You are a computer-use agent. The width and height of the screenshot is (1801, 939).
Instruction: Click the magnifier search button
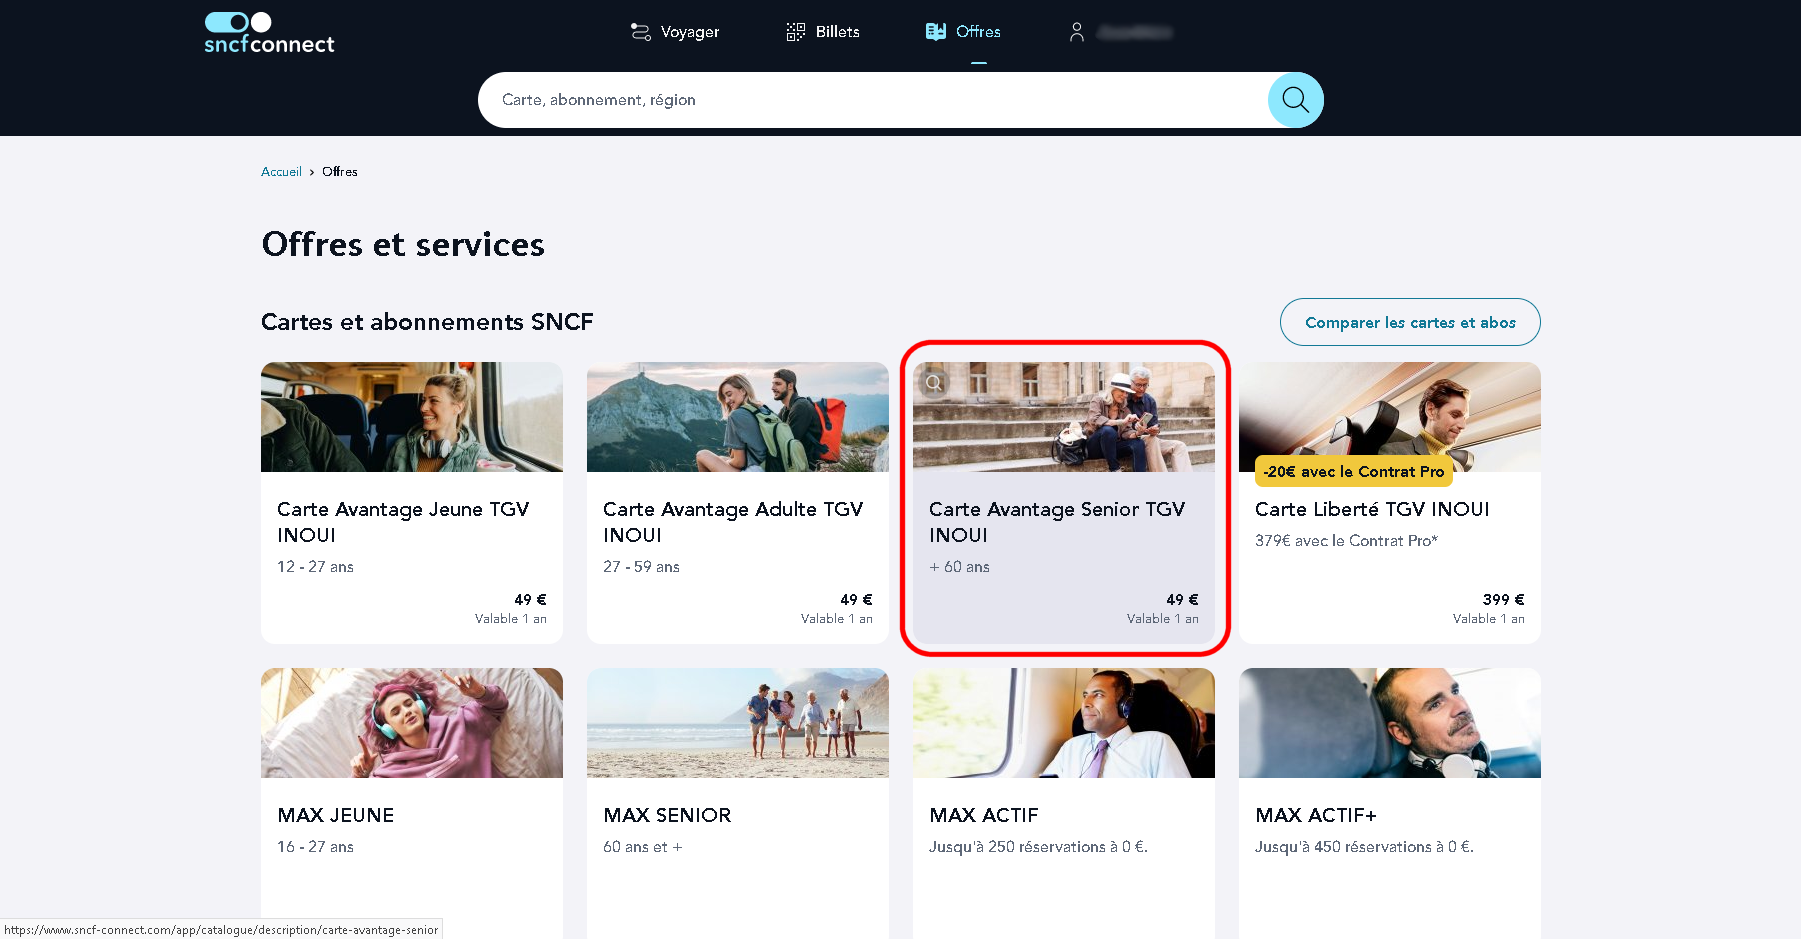(x=1296, y=100)
